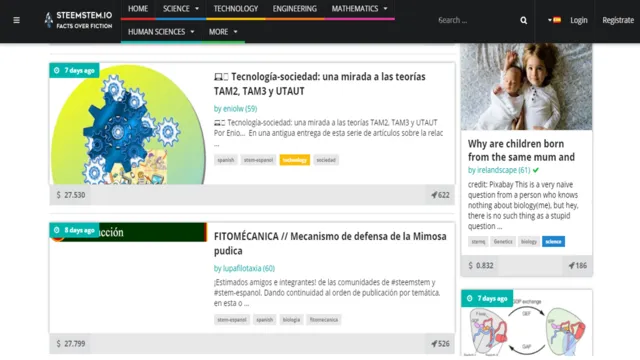This screenshot has height=360, width=640.
Task: Select the 'stem-espanol' tag under Tecnología-sociedad post
Action: 258,160
